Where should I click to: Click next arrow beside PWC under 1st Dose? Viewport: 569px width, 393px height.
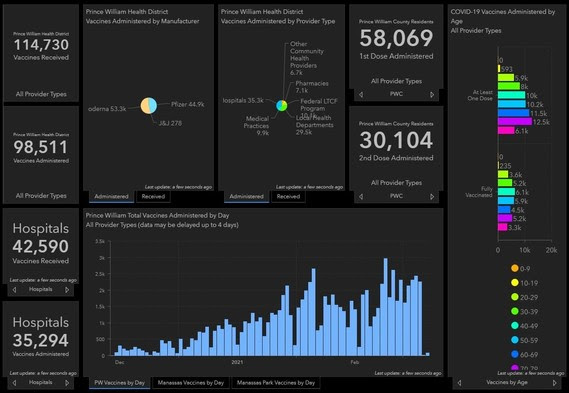[432, 94]
